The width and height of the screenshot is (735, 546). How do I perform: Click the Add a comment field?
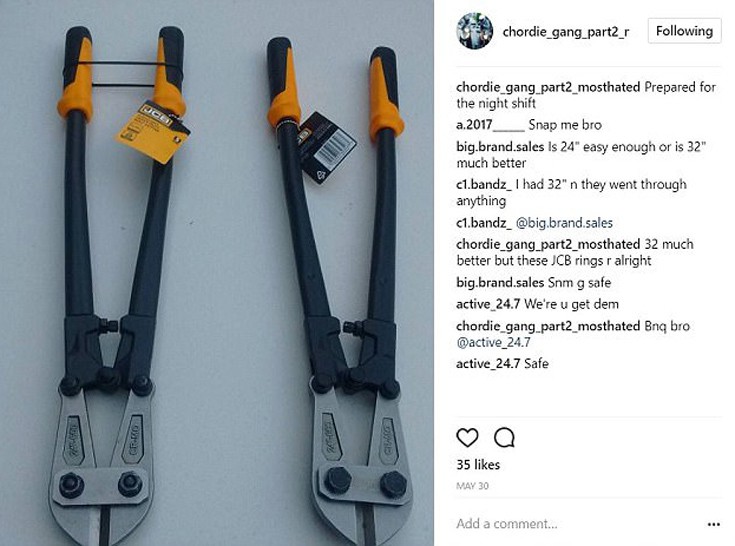[577, 524]
